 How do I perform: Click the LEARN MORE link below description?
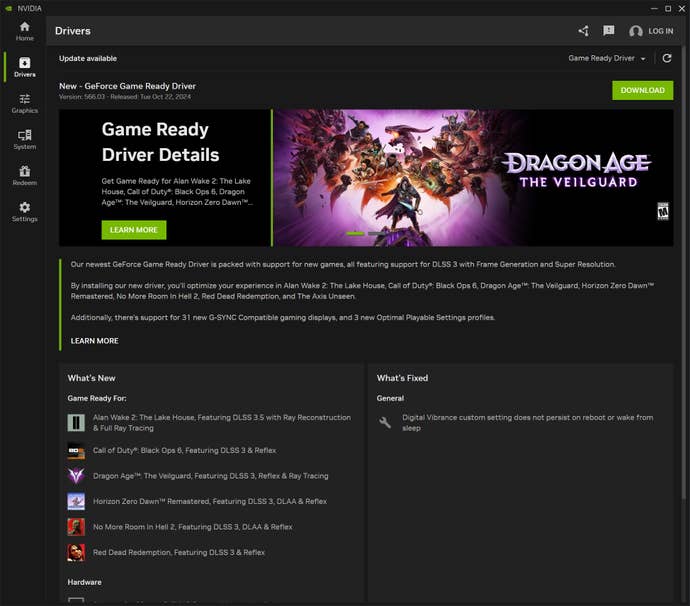95,341
